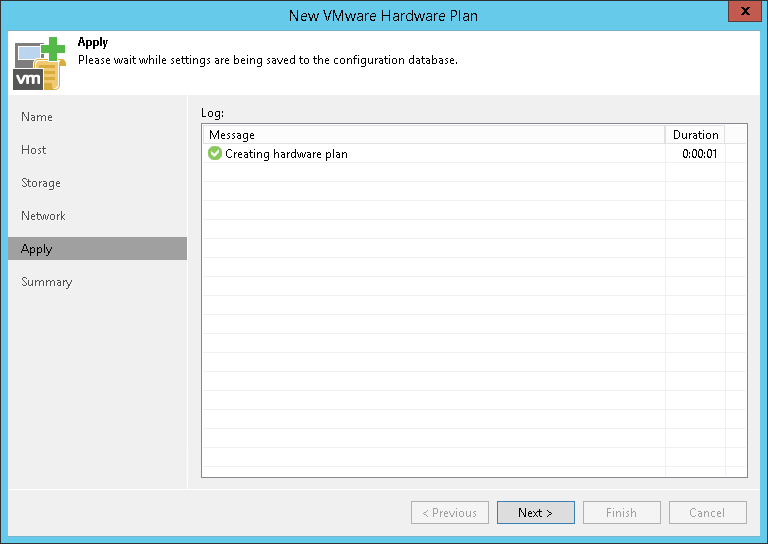Click the 0:00:01 duration value

[699, 154]
